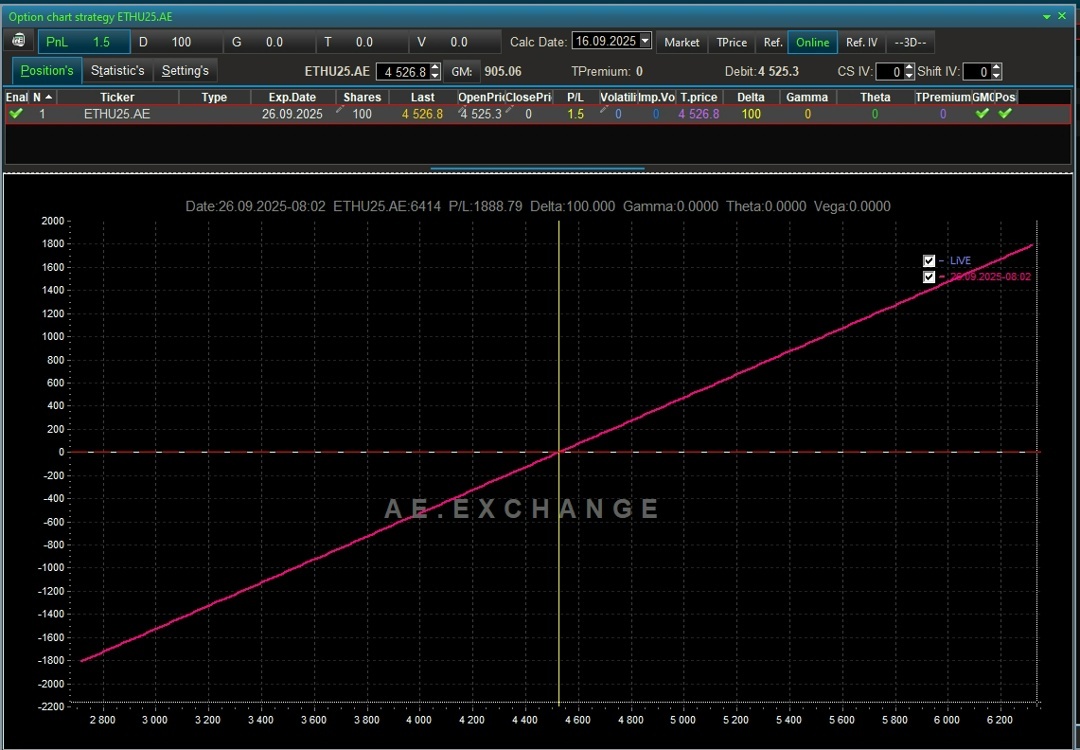Click the T theta indicator field
The image size is (1080, 750).
[363, 42]
